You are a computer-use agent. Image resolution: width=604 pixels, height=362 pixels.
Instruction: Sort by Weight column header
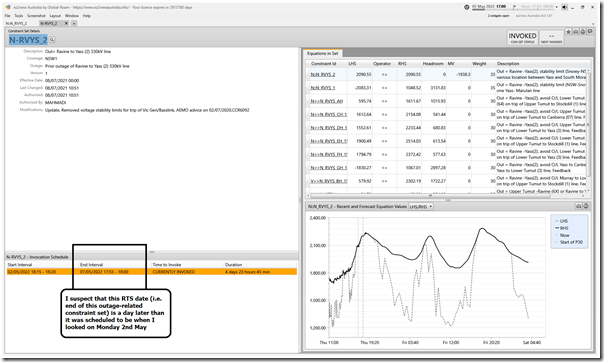coord(479,64)
